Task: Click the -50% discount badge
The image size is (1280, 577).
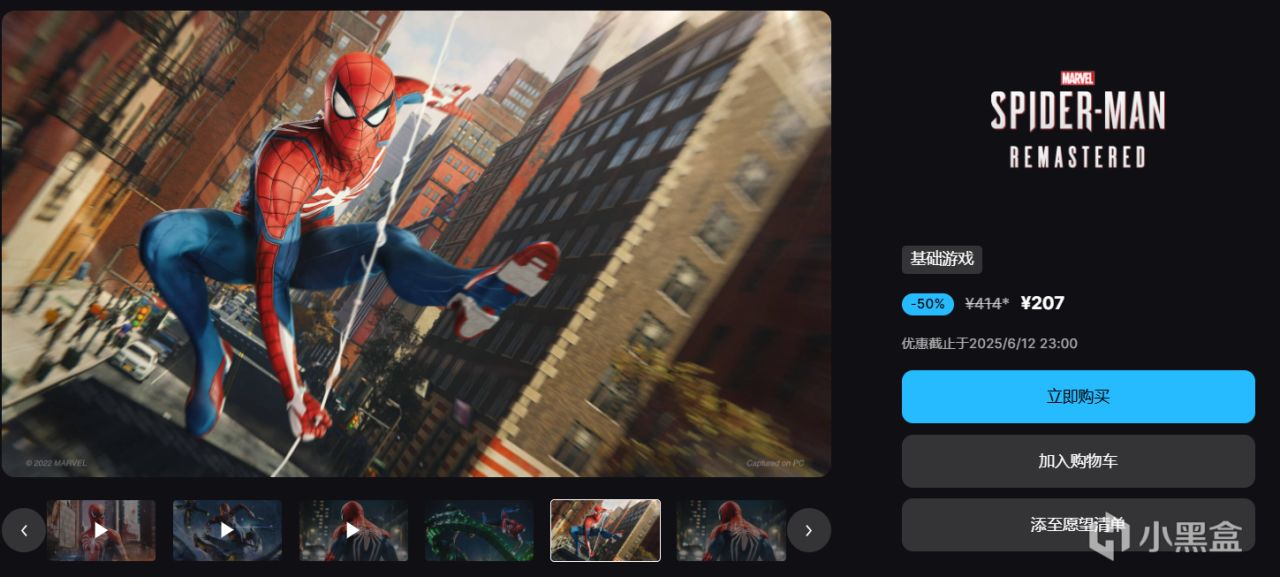Action: [x=928, y=304]
